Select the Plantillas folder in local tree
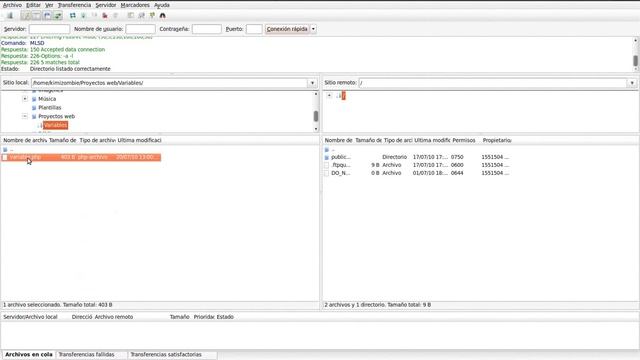Screen dimensions: 640x360 [x=50, y=108]
